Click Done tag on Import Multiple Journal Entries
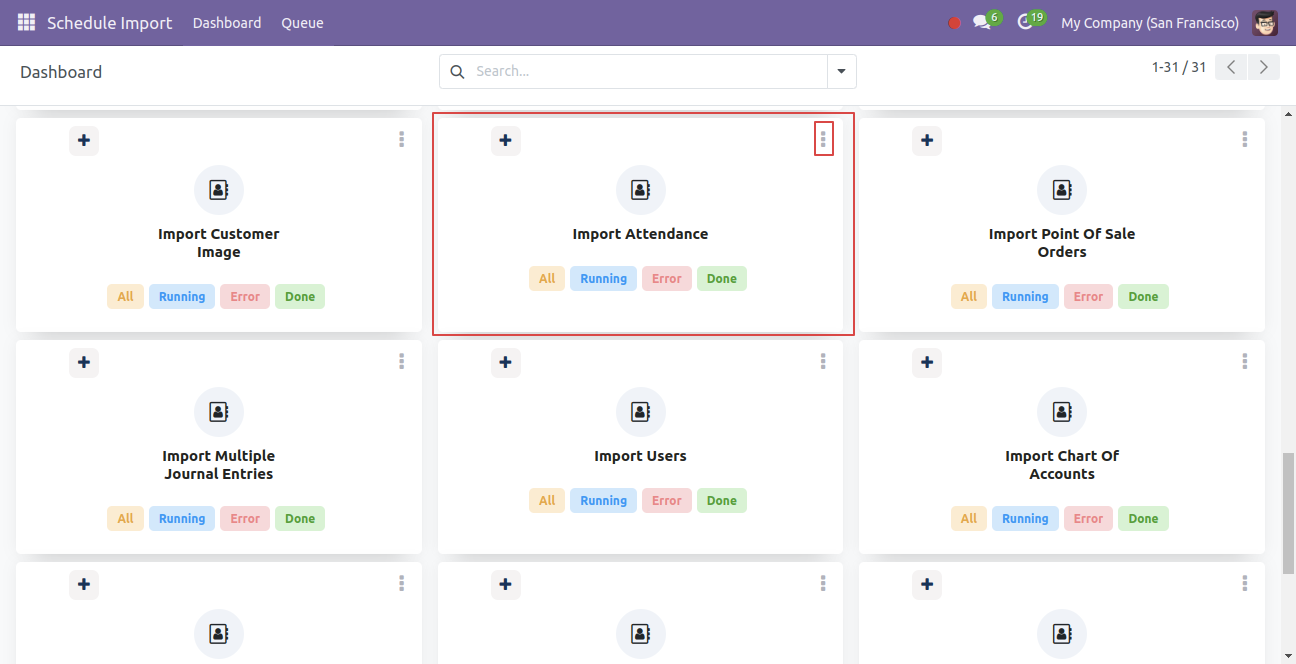Viewport: 1296px width, 664px height. point(300,519)
